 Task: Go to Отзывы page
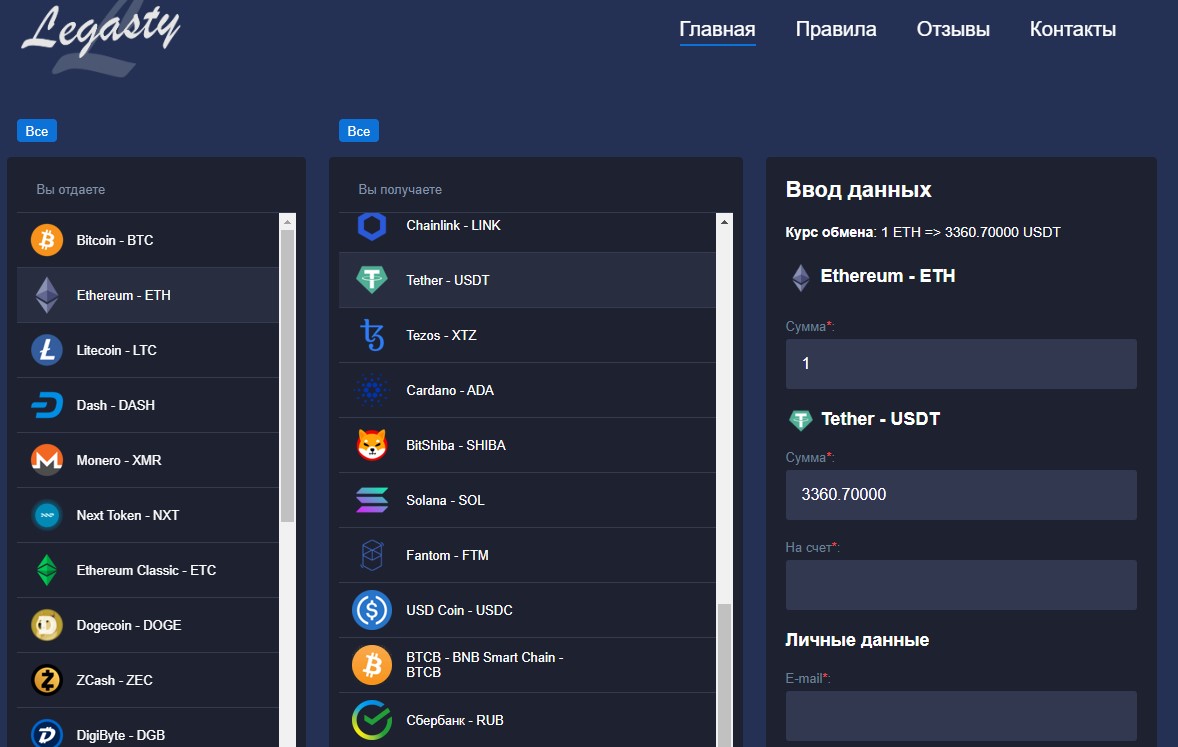point(953,29)
